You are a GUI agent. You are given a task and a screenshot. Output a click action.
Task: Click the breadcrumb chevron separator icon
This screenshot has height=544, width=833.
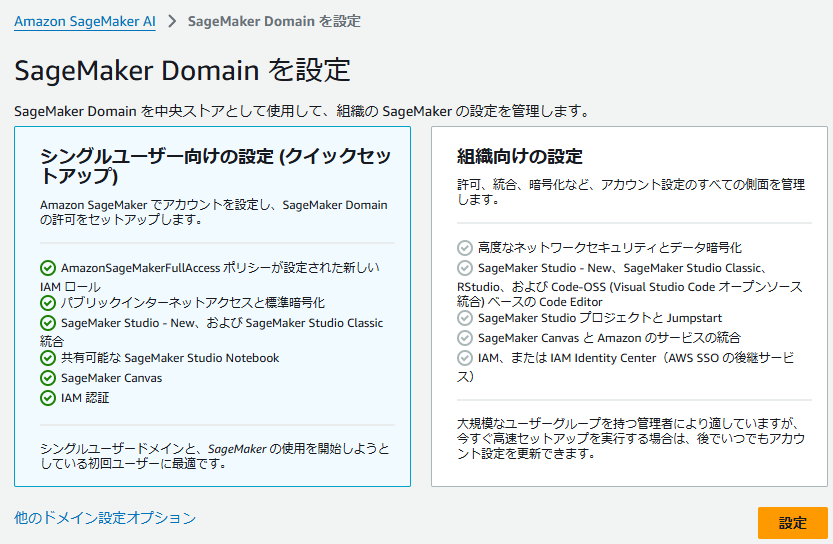pos(172,21)
